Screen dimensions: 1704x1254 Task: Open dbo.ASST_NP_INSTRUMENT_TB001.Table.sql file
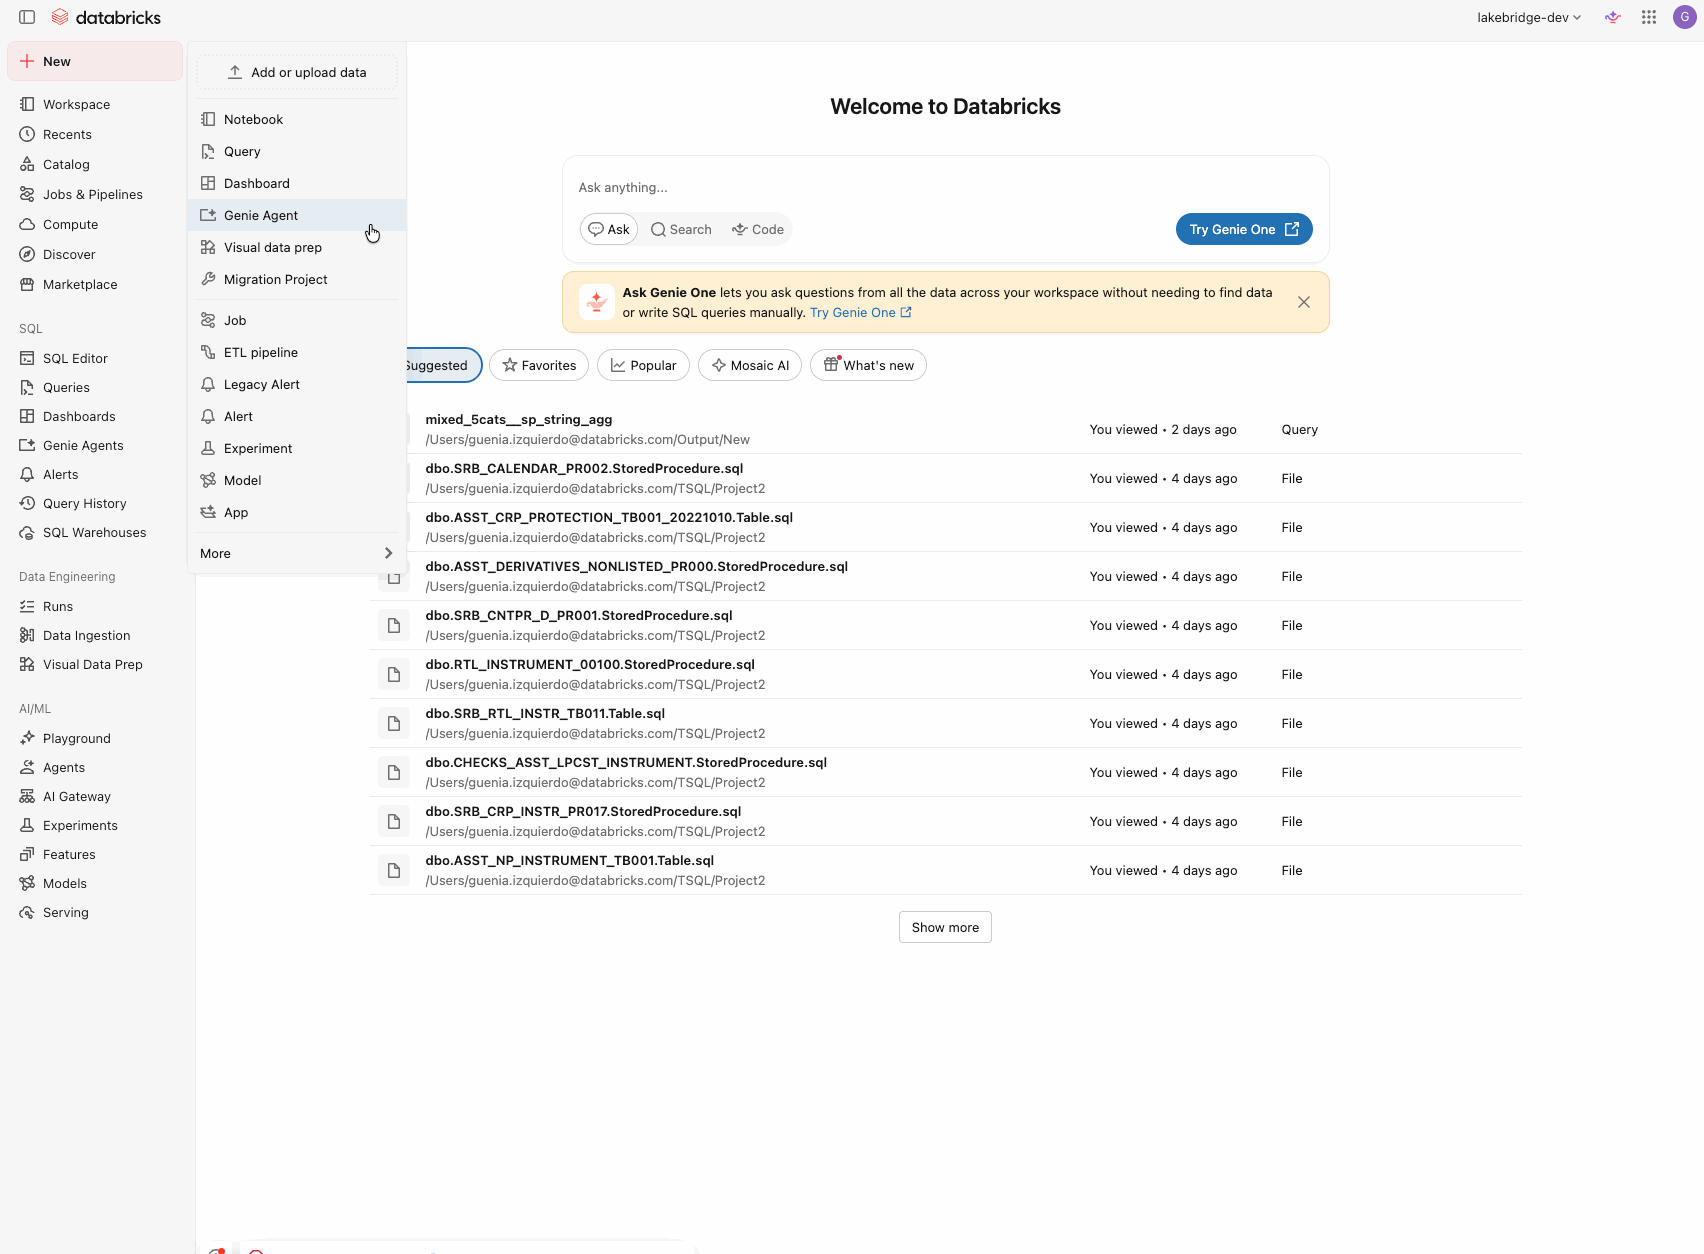pos(570,860)
